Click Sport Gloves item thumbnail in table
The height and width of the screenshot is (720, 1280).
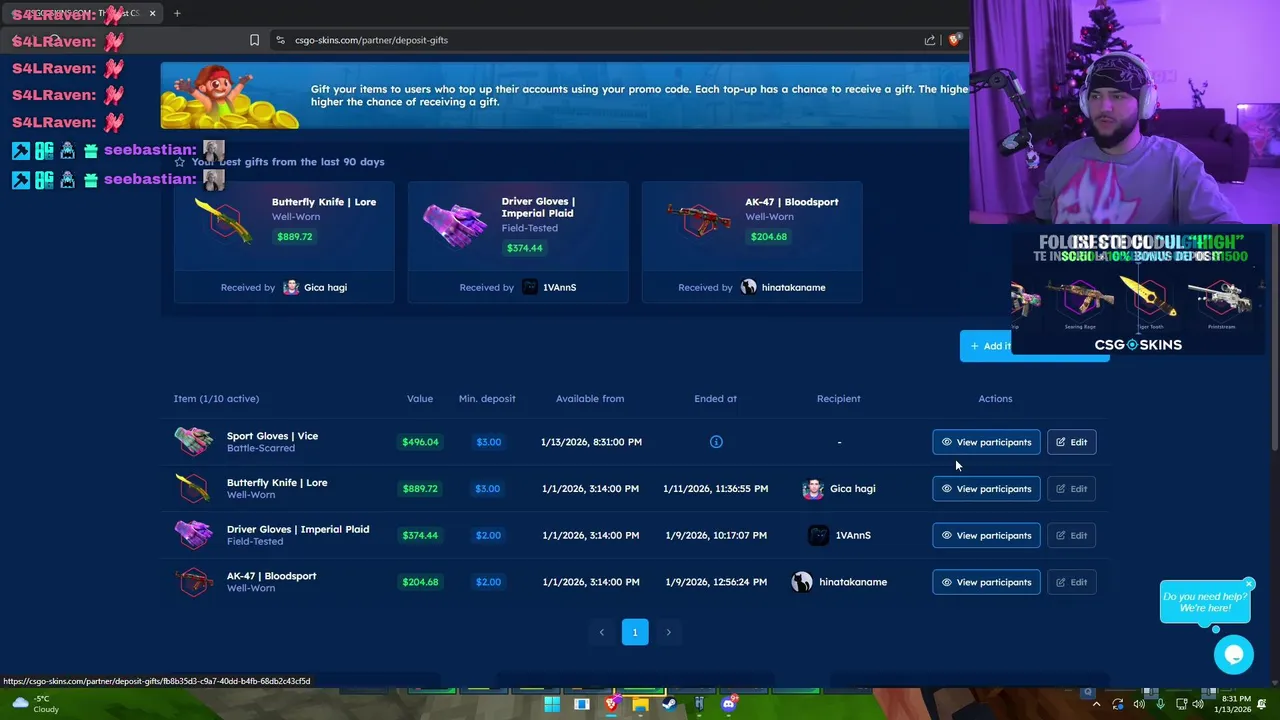[193, 442]
